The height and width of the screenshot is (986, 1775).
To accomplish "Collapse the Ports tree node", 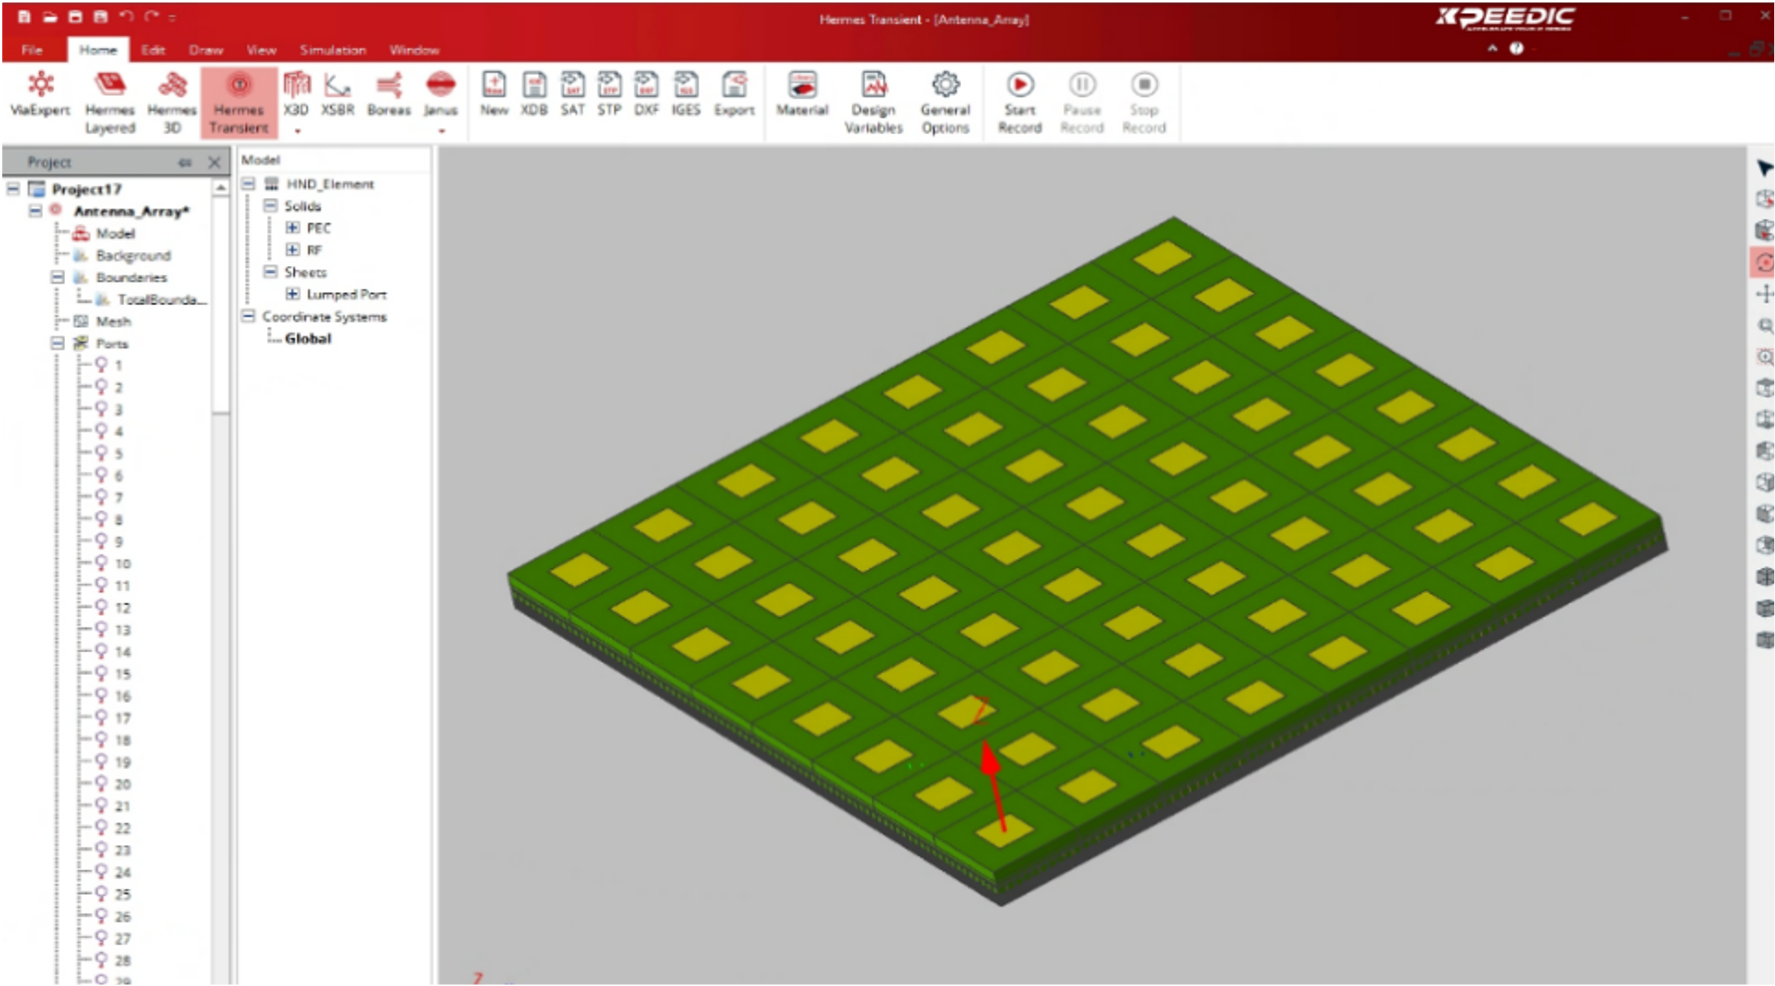I will click(x=58, y=343).
